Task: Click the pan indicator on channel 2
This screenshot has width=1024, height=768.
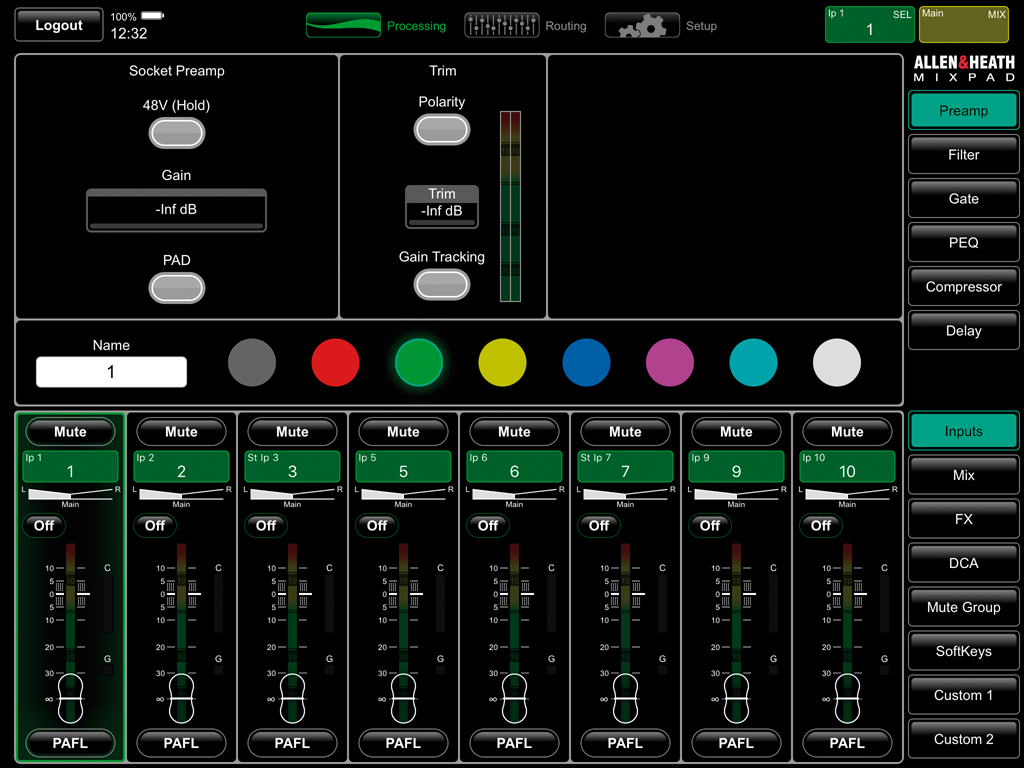Action: click(x=181, y=494)
